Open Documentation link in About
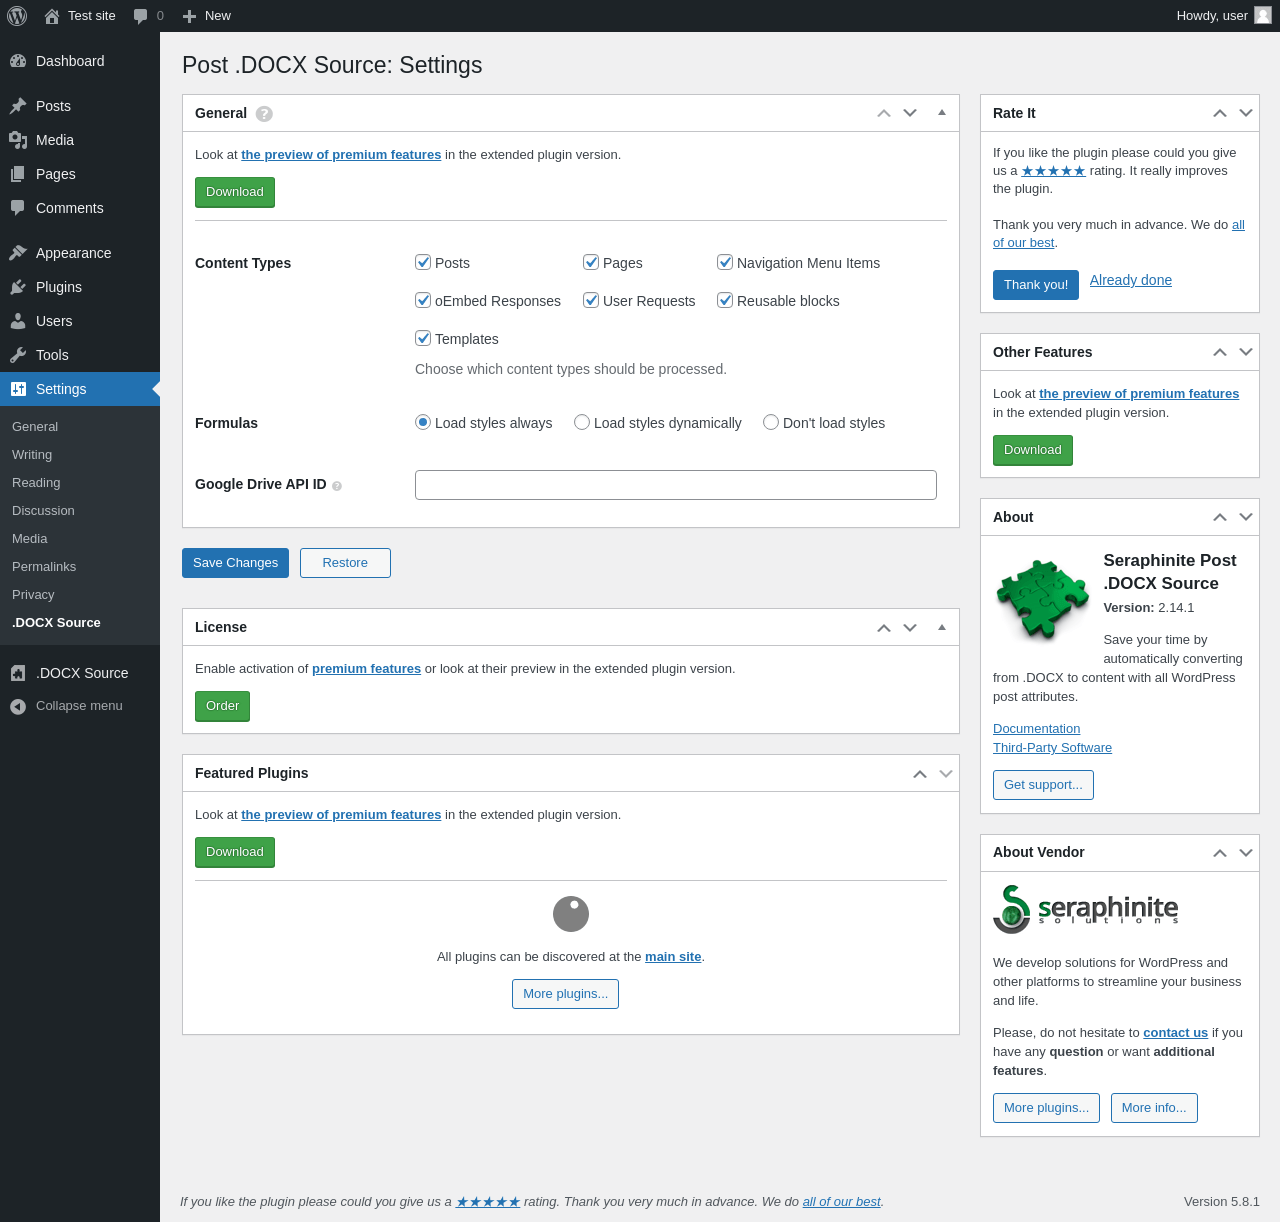 tap(1037, 729)
